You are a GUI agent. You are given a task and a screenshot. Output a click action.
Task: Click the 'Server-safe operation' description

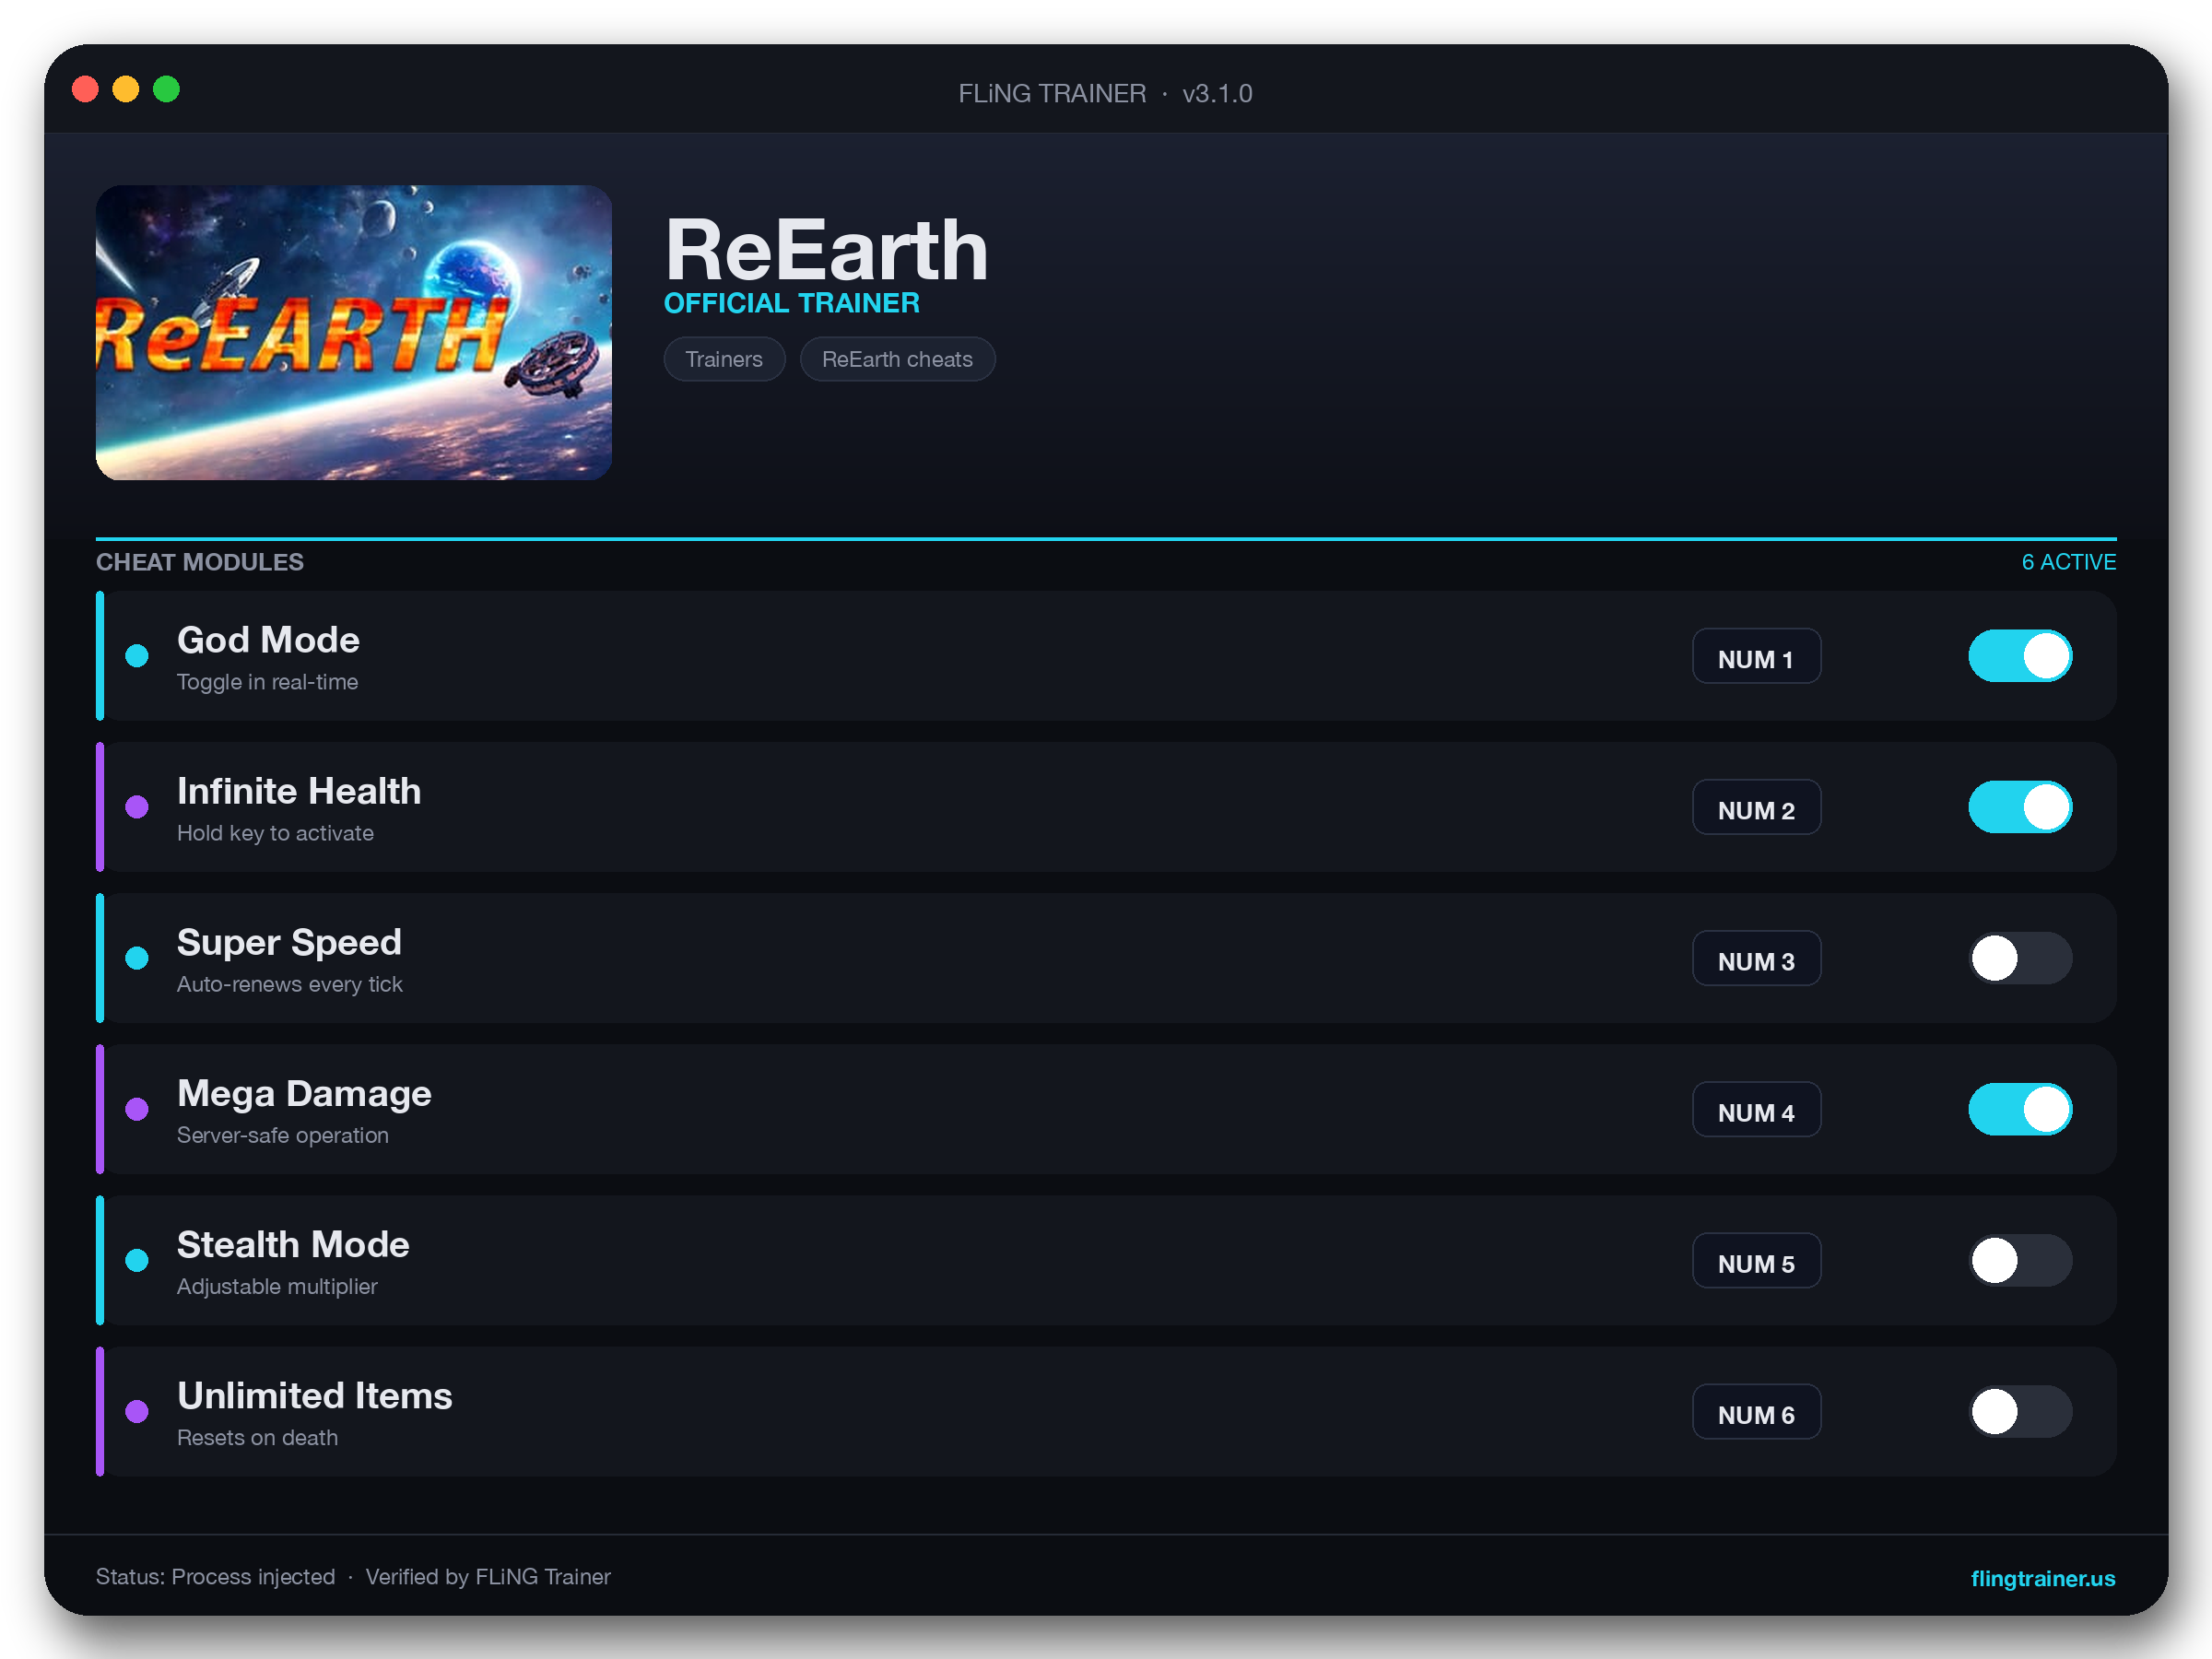pyautogui.click(x=283, y=1135)
